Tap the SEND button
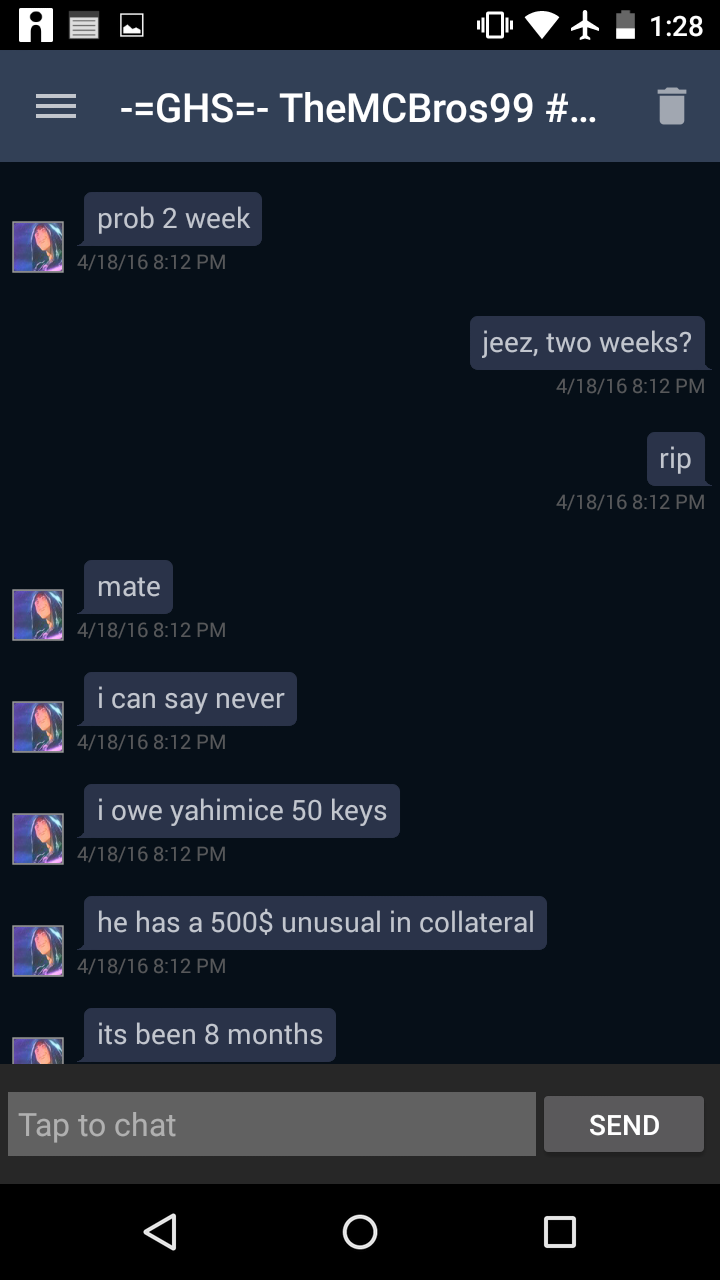Screen dimensions: 720x1280 624,1124
